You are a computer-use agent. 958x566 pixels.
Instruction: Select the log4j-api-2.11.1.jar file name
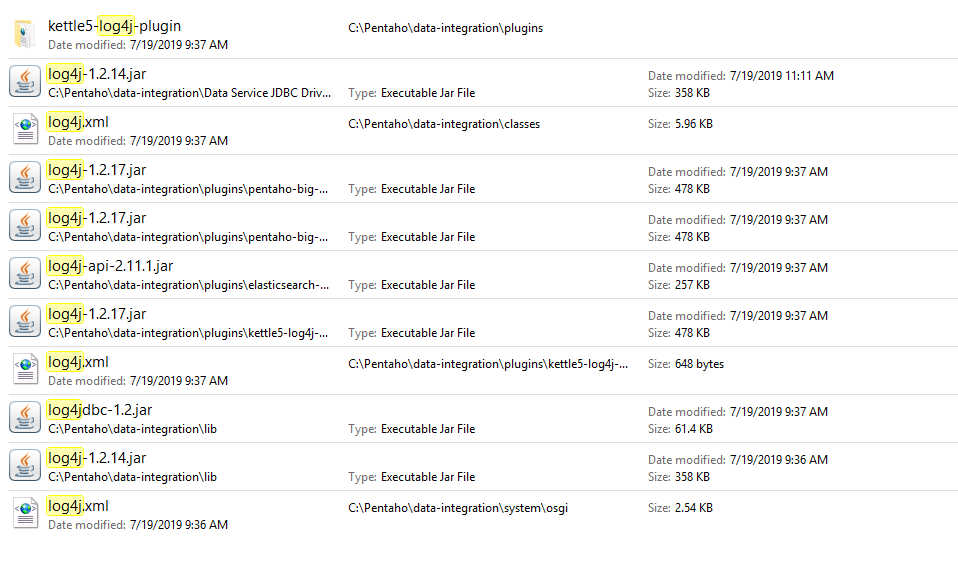click(x=110, y=266)
